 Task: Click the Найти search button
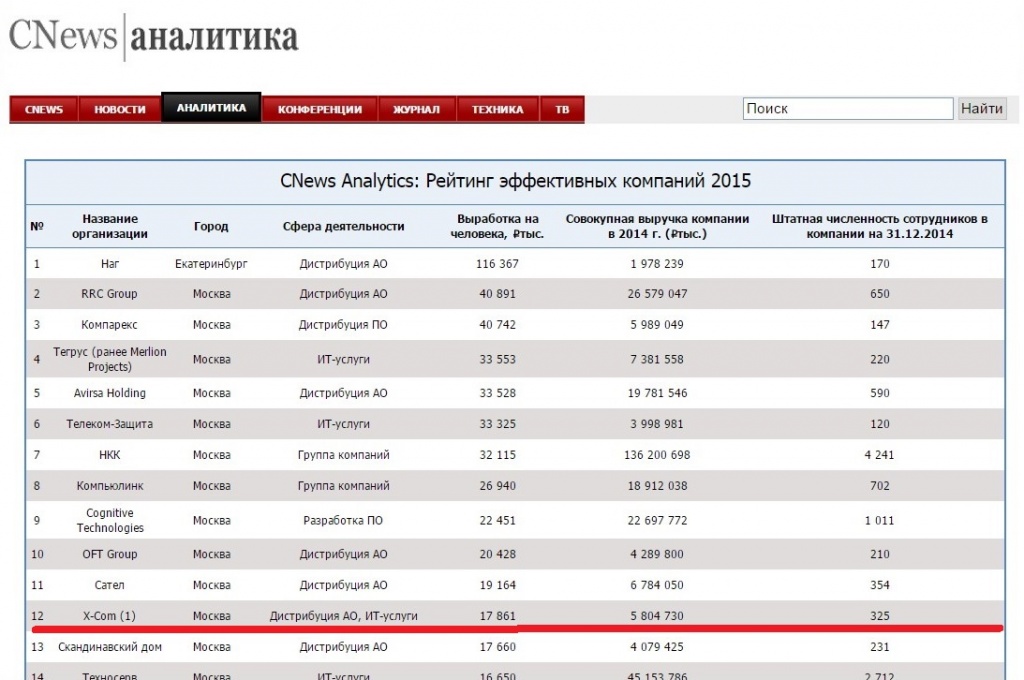point(982,108)
